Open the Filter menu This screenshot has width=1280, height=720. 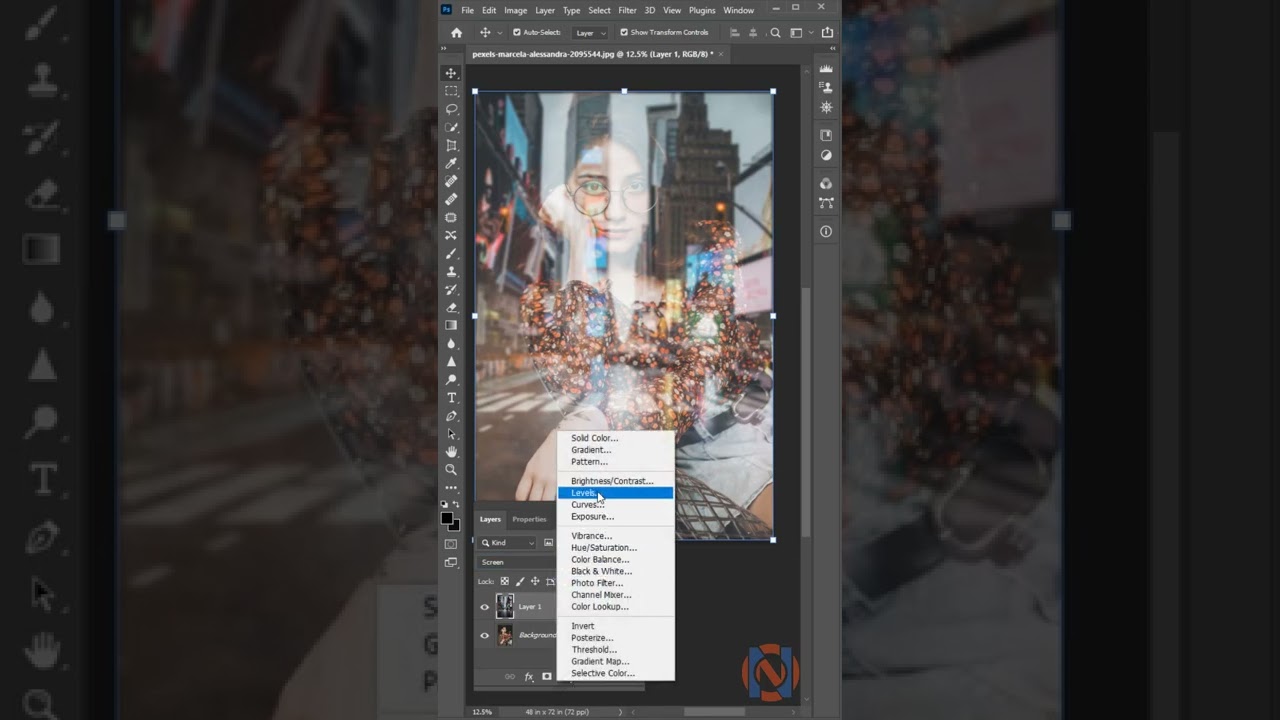tap(627, 10)
